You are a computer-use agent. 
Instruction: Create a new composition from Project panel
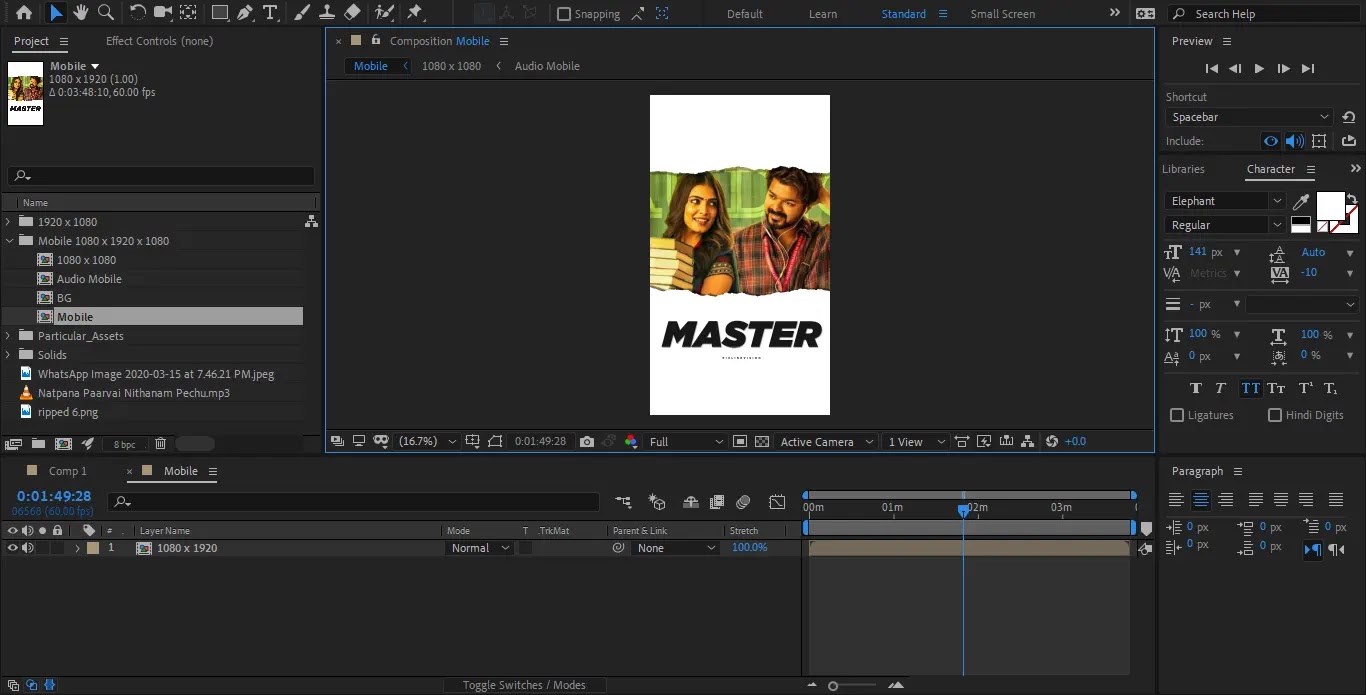(x=63, y=443)
